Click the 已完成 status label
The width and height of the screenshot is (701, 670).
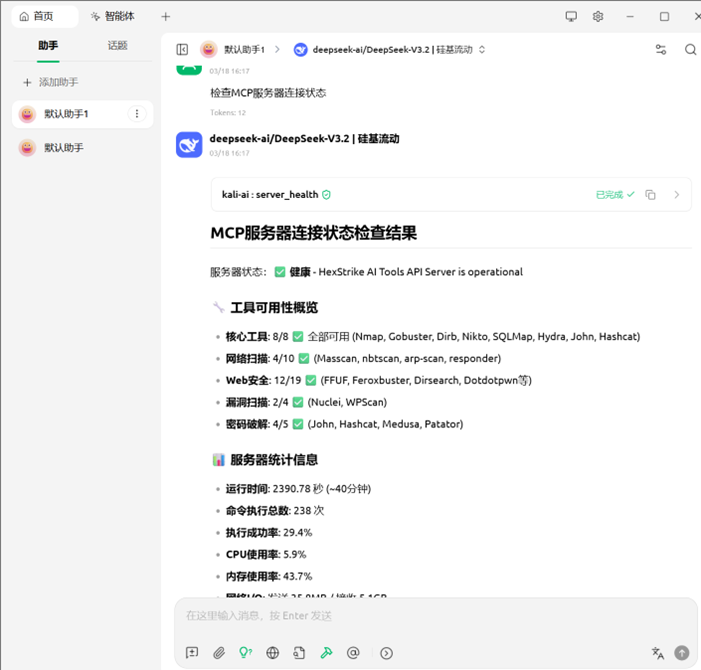[x=615, y=194]
